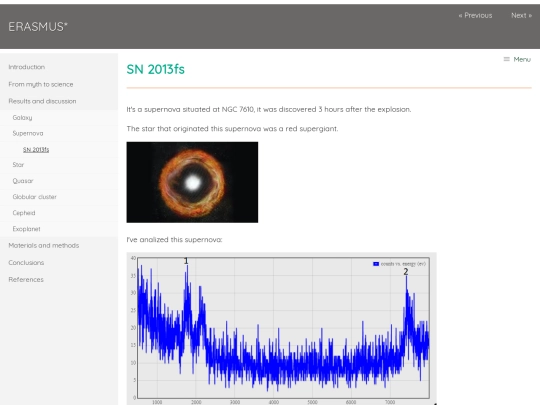Open the Exoplanet subsection

tap(26, 229)
